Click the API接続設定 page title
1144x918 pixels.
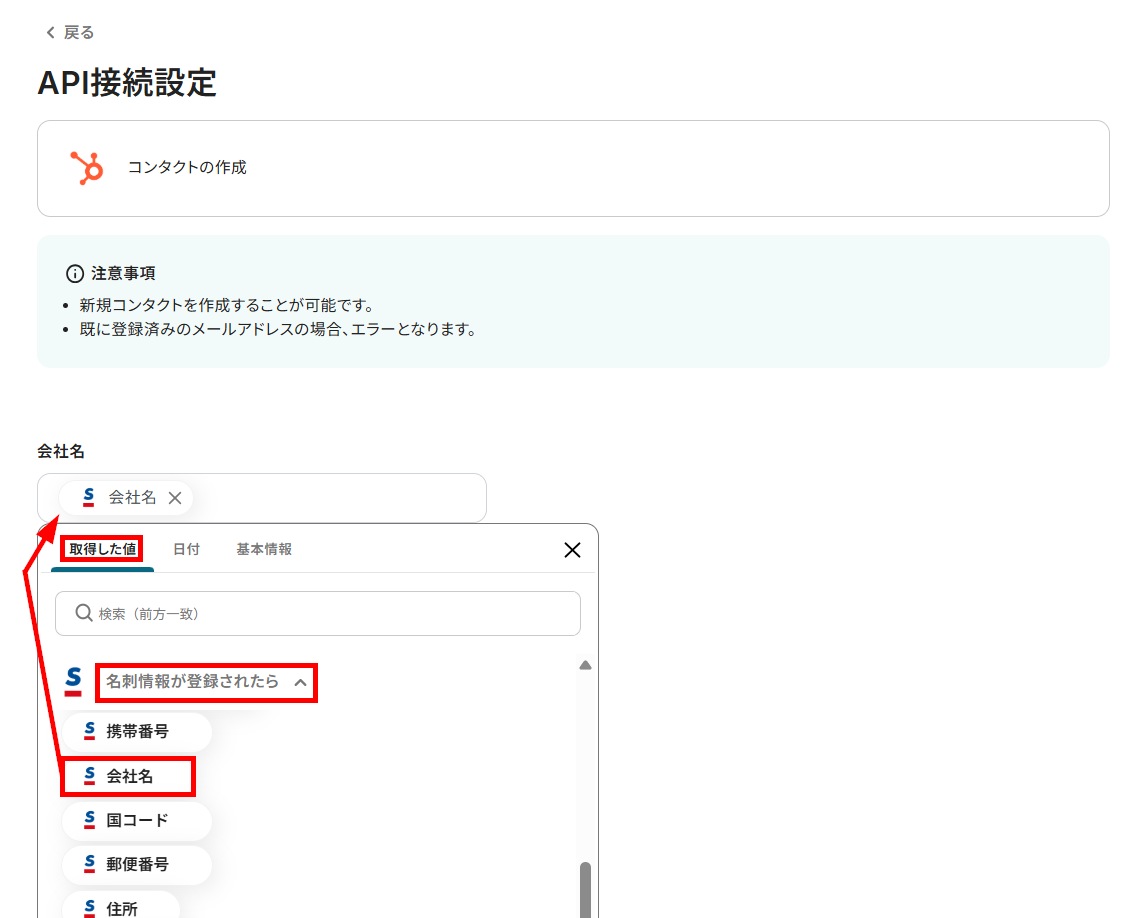[x=127, y=82]
